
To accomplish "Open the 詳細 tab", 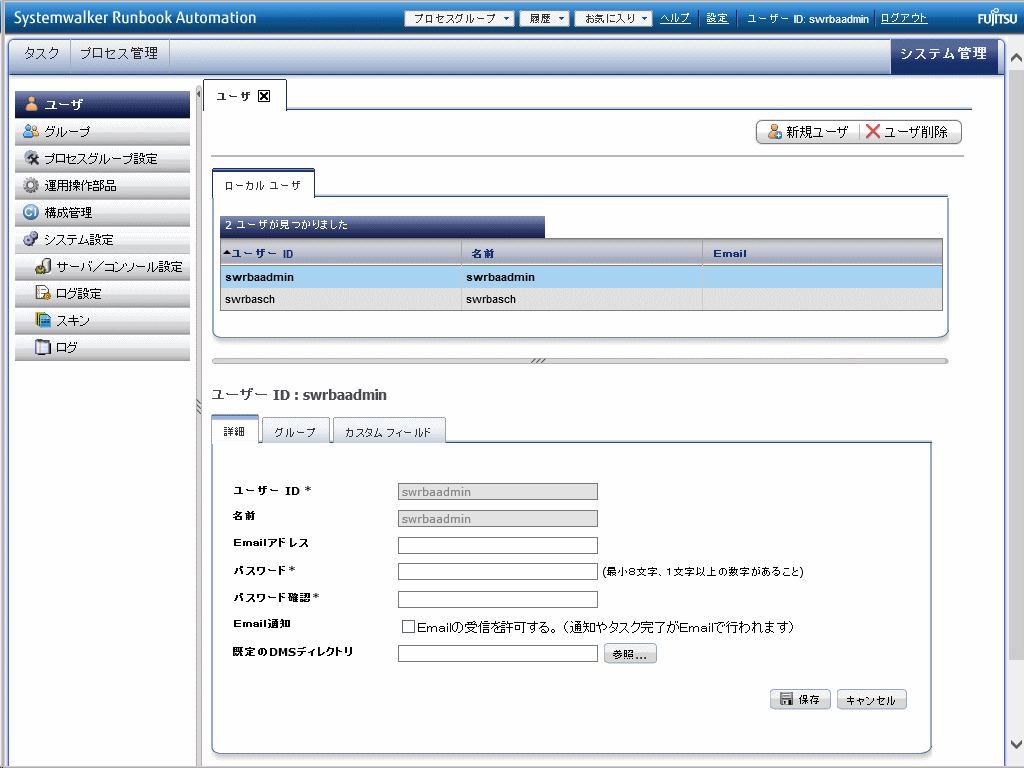I will (234, 431).
